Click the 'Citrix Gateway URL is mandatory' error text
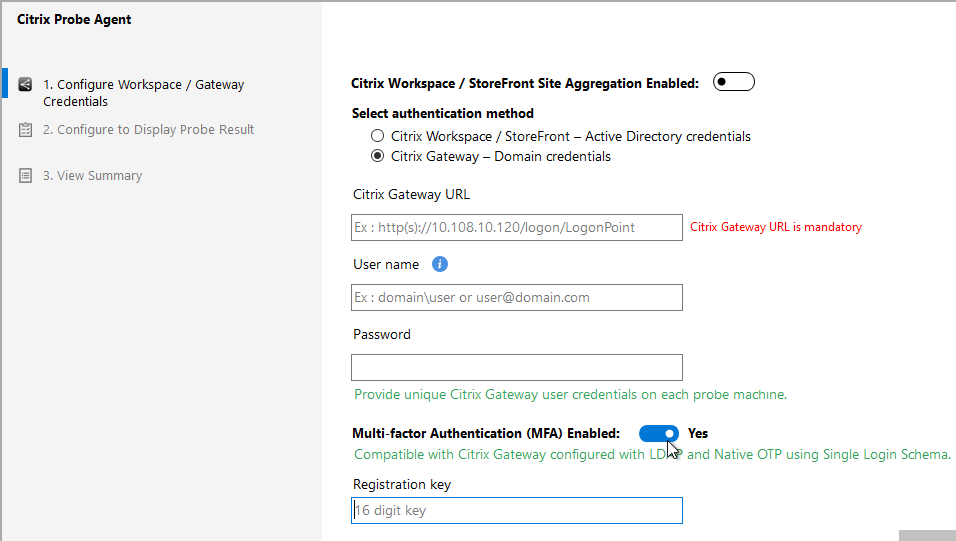 pyautogui.click(x=776, y=227)
